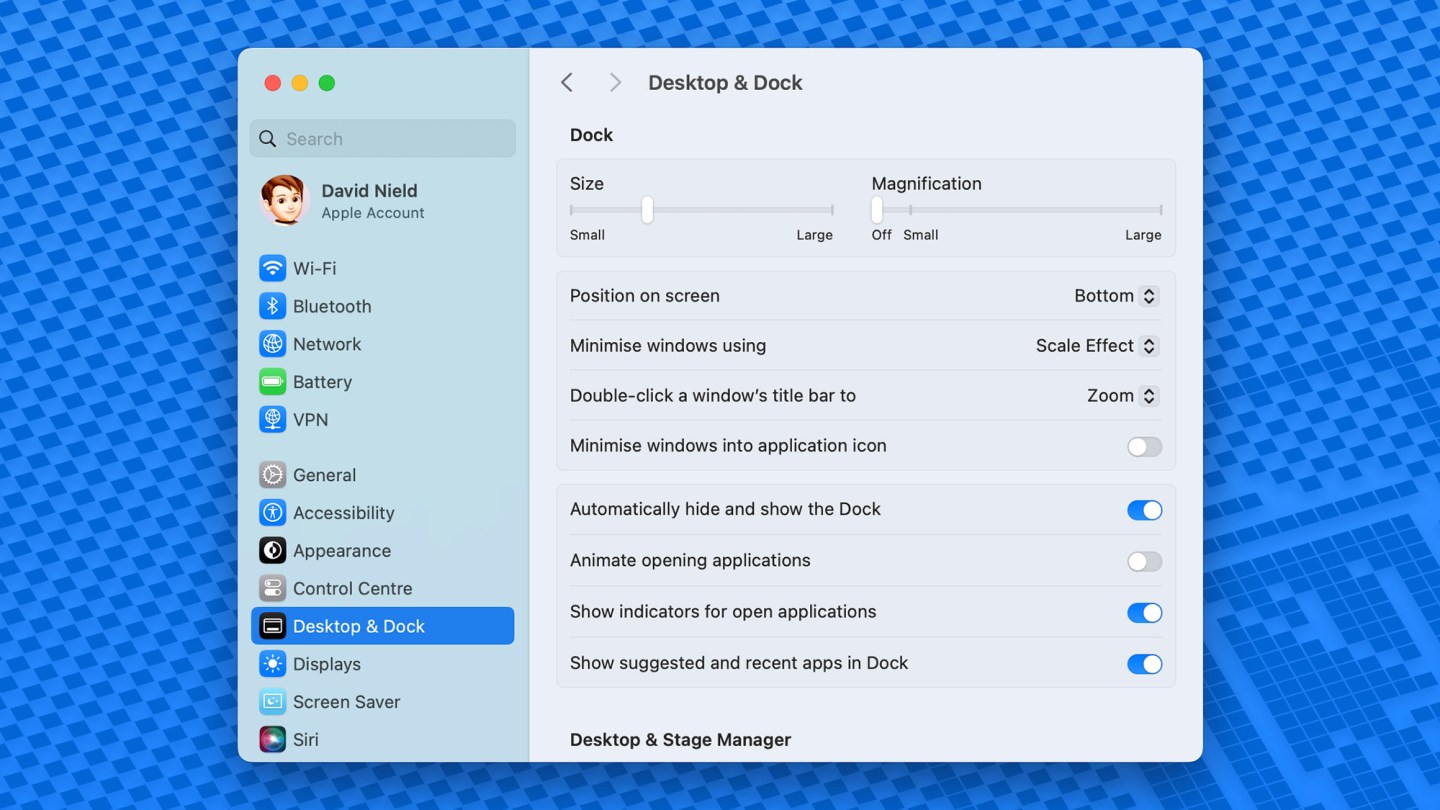Screen dimensions: 1440x810
Task: Click the back navigation arrow
Action: [x=567, y=82]
